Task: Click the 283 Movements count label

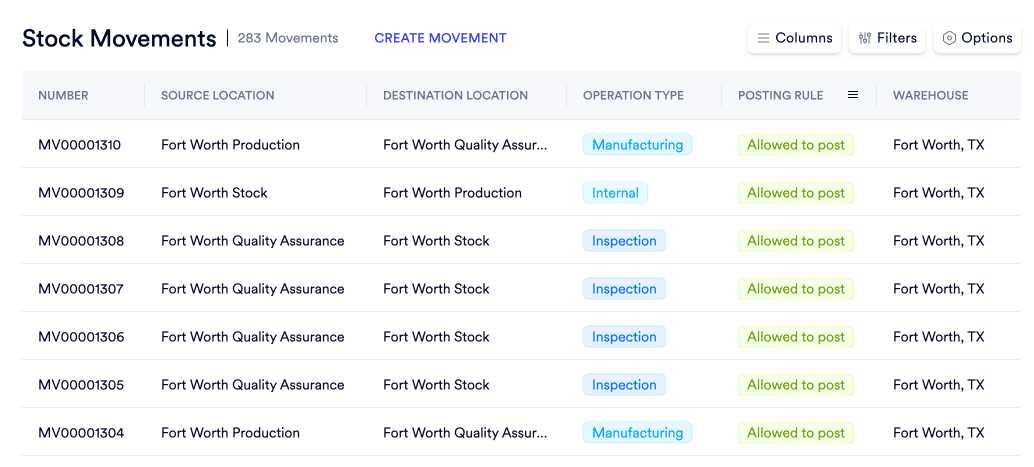Action: pos(288,38)
